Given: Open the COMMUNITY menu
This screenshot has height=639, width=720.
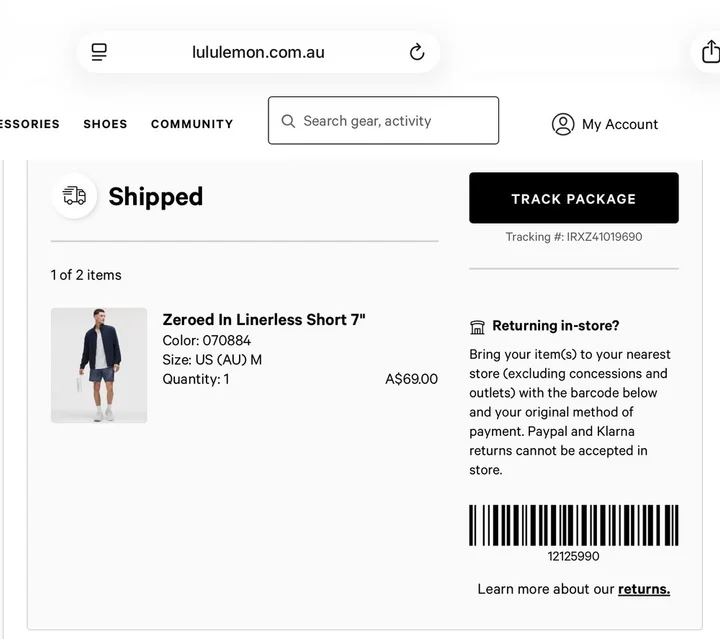Looking at the screenshot, I should (x=192, y=124).
